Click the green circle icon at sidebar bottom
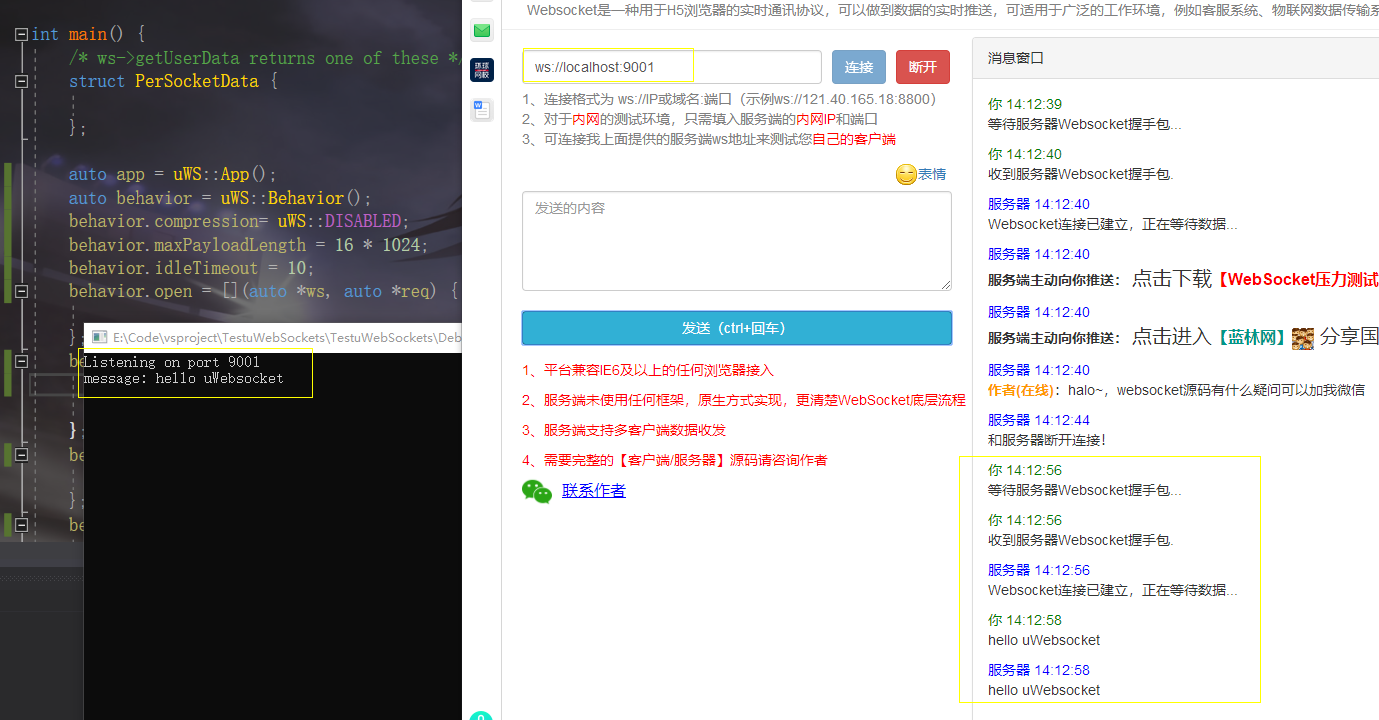1379x720 pixels. coord(482,716)
